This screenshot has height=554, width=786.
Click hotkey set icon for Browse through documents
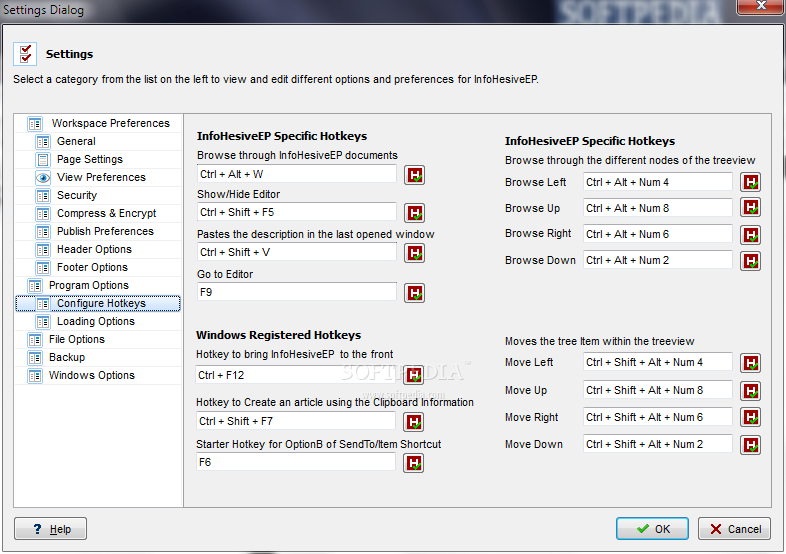coord(415,175)
